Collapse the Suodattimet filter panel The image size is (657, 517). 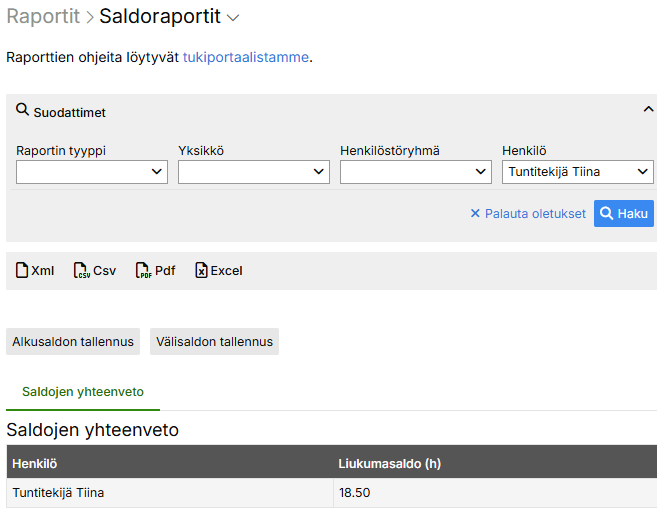[x=648, y=110]
